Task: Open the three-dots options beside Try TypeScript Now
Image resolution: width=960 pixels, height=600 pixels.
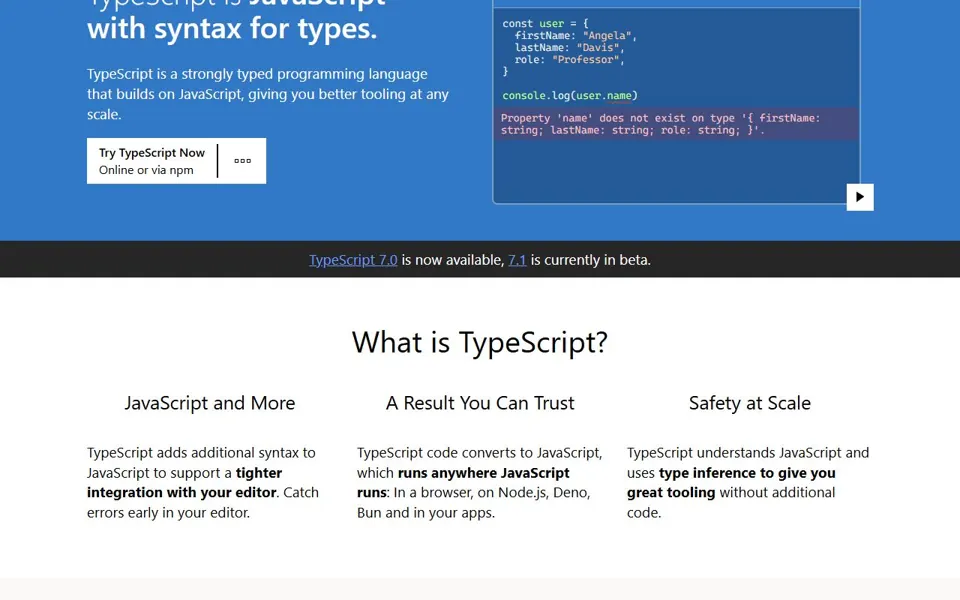Action: (x=242, y=161)
